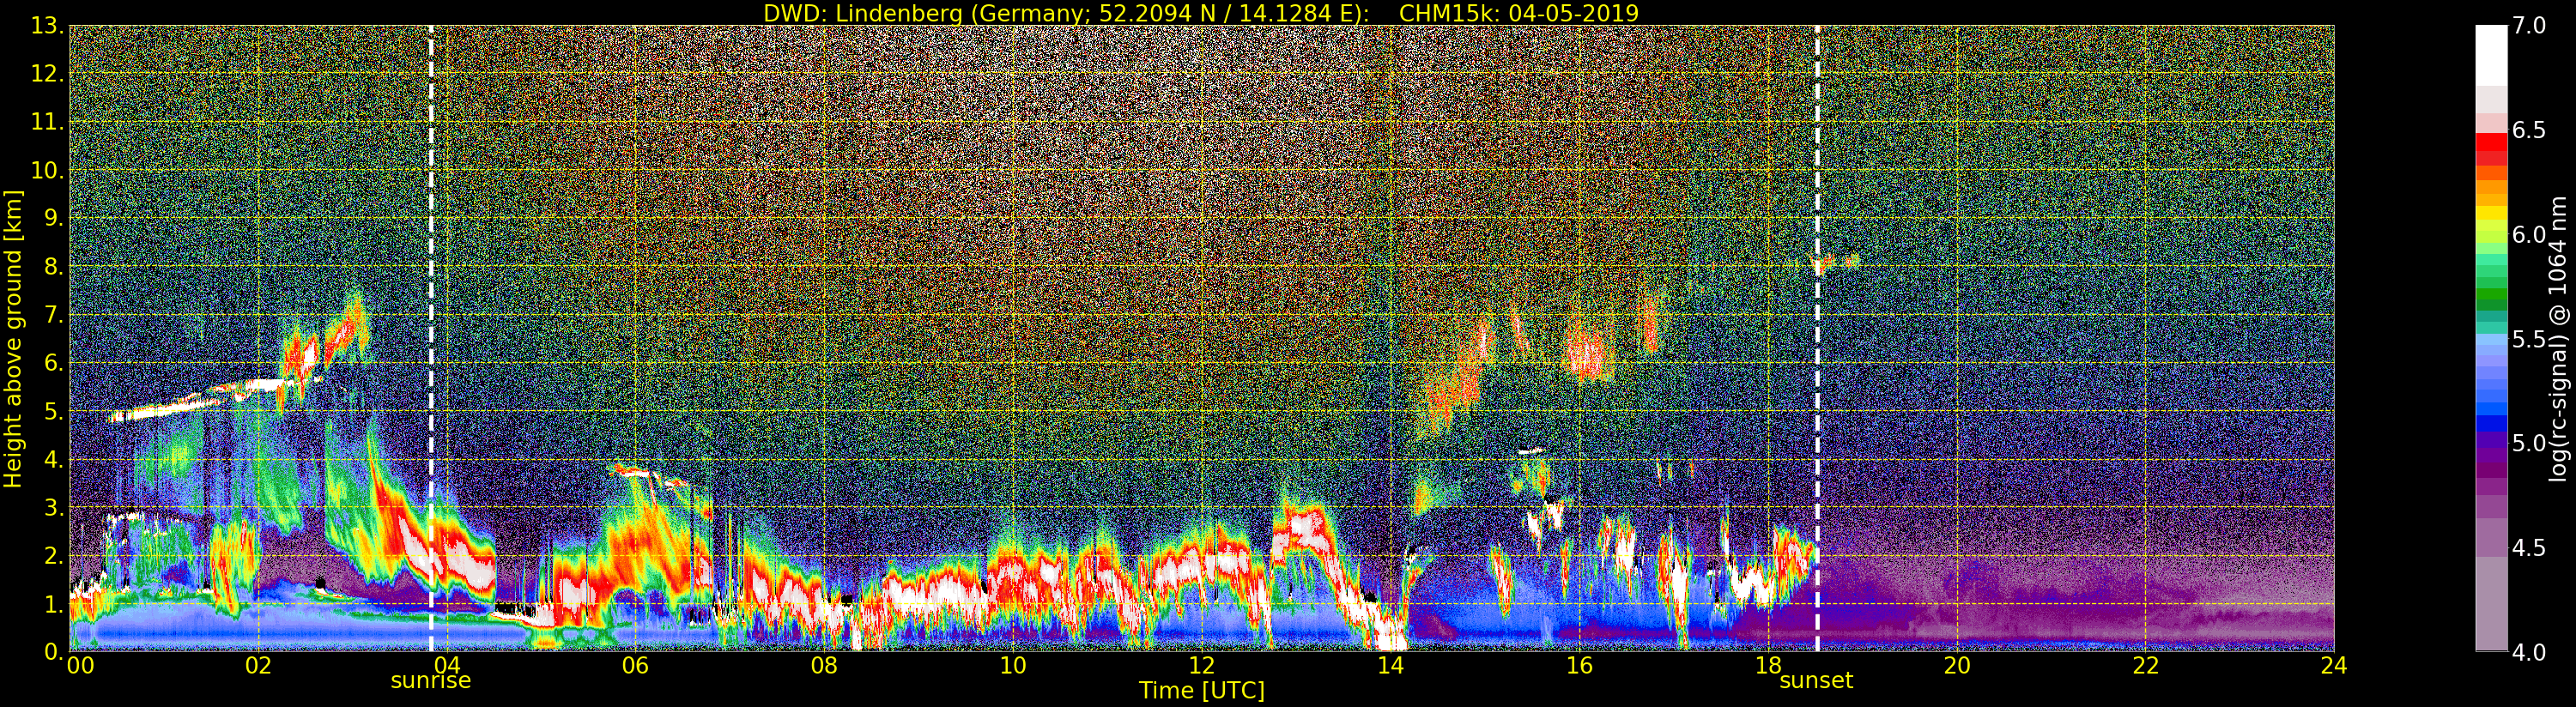Click the height axis tick '7.'

click(53, 315)
